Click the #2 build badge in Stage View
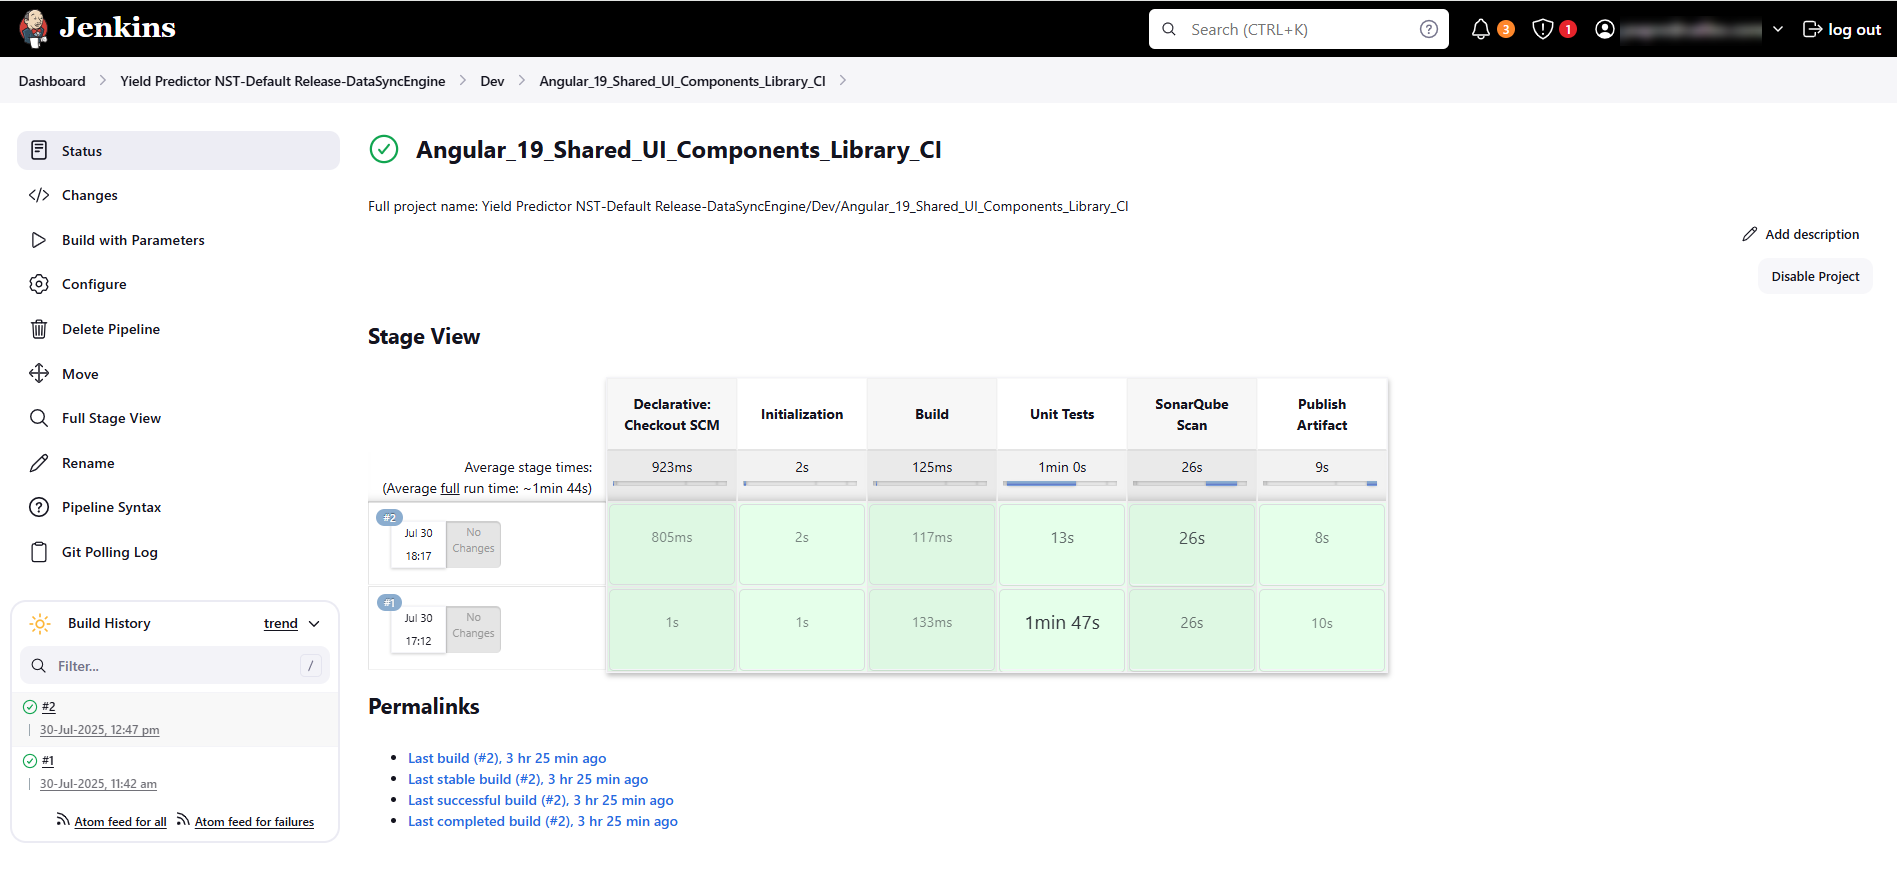1897x882 pixels. point(389,518)
